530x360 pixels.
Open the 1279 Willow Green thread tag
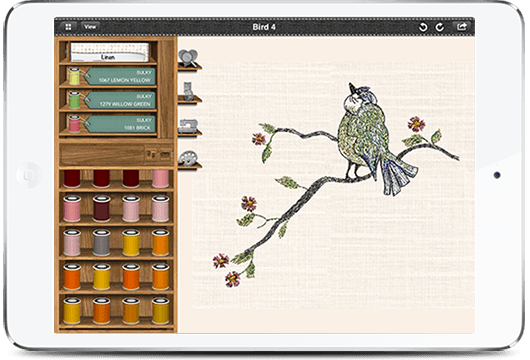[120, 100]
